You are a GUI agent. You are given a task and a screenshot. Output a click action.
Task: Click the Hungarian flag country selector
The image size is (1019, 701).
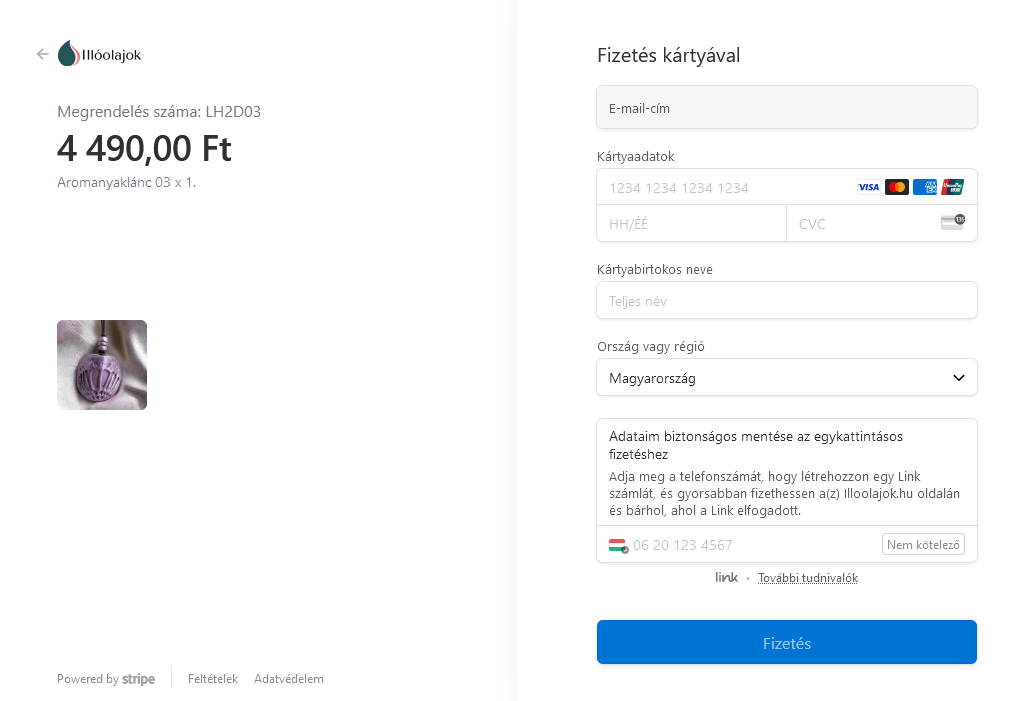pos(618,545)
